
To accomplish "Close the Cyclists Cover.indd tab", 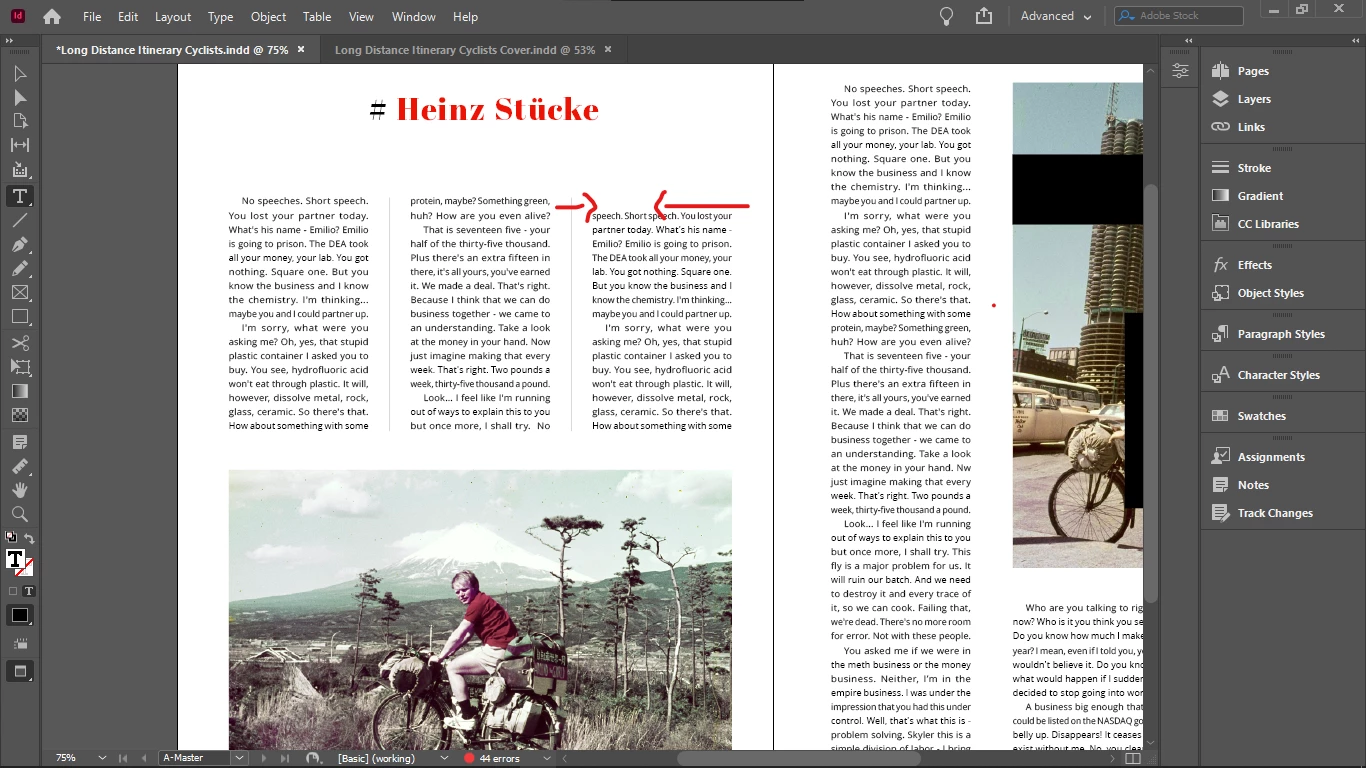I will click(x=607, y=50).
